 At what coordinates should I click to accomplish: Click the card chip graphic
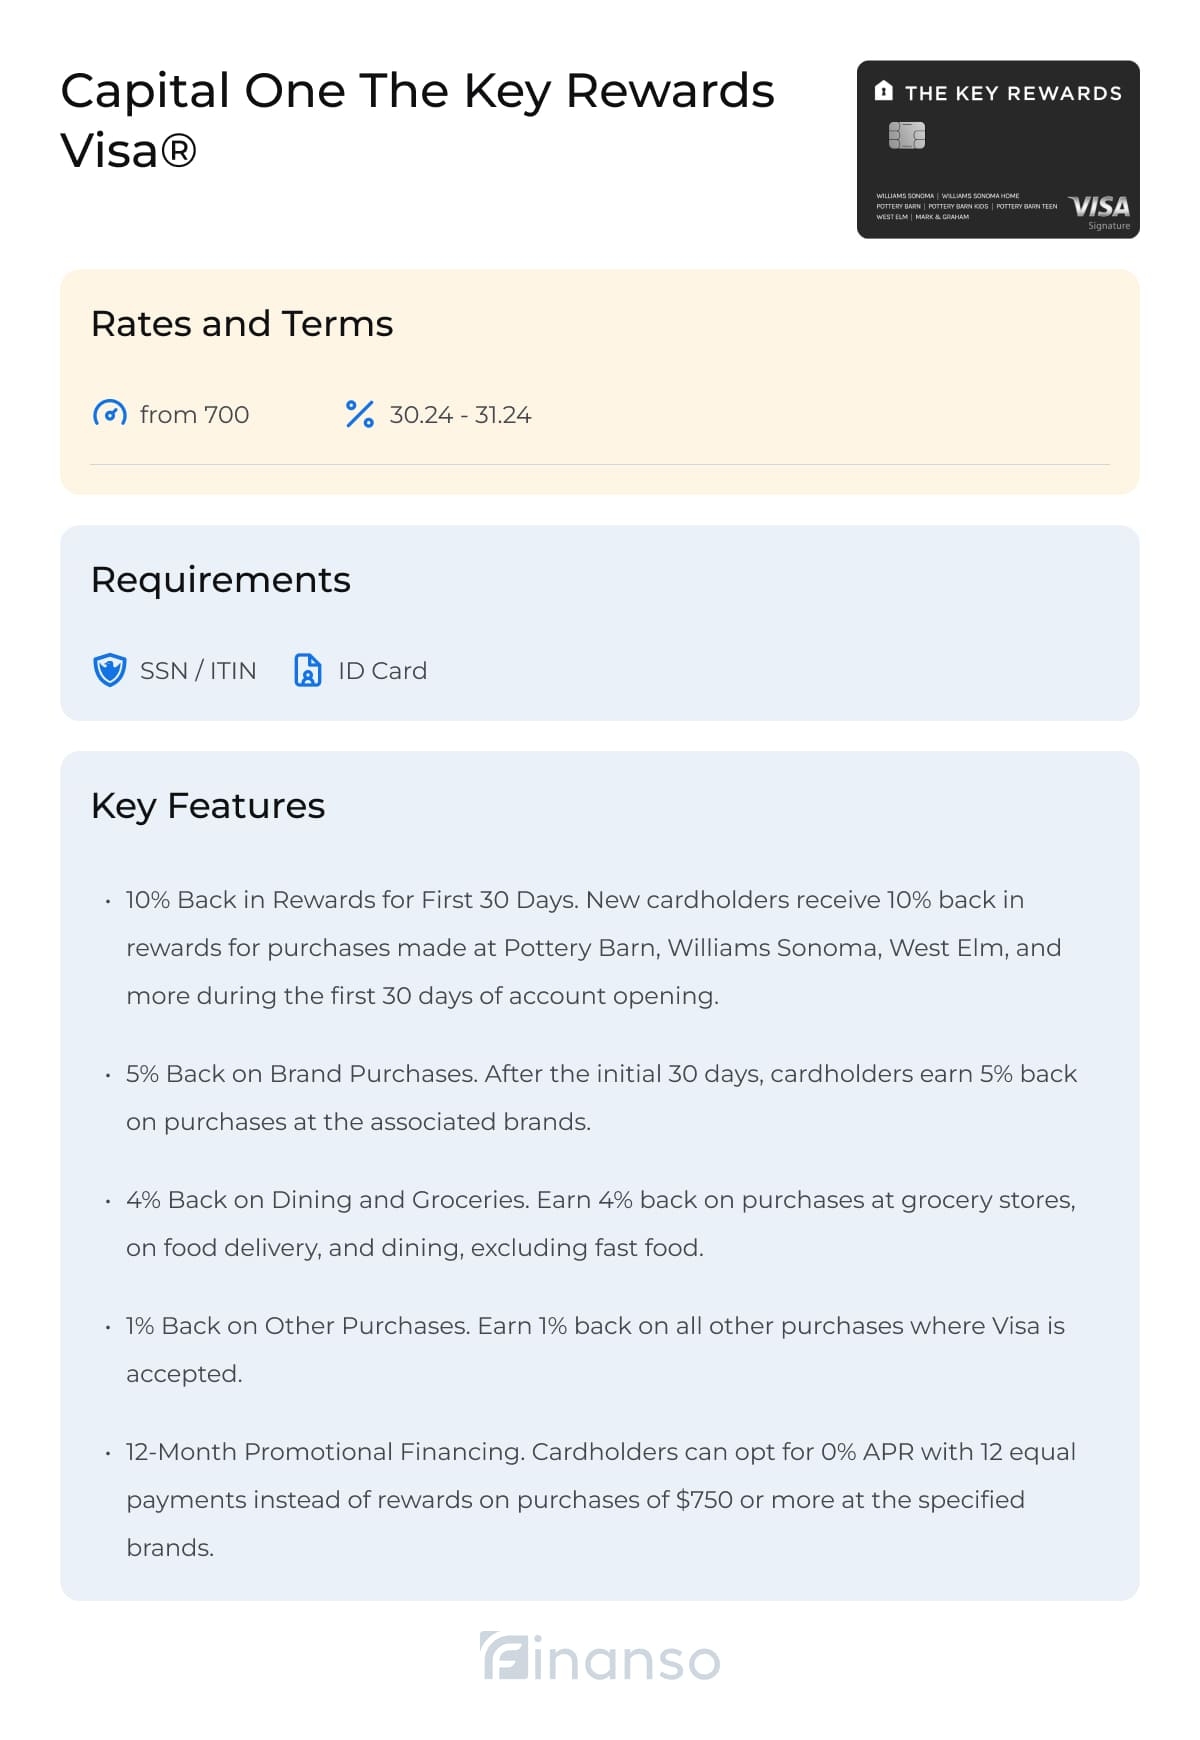(907, 135)
